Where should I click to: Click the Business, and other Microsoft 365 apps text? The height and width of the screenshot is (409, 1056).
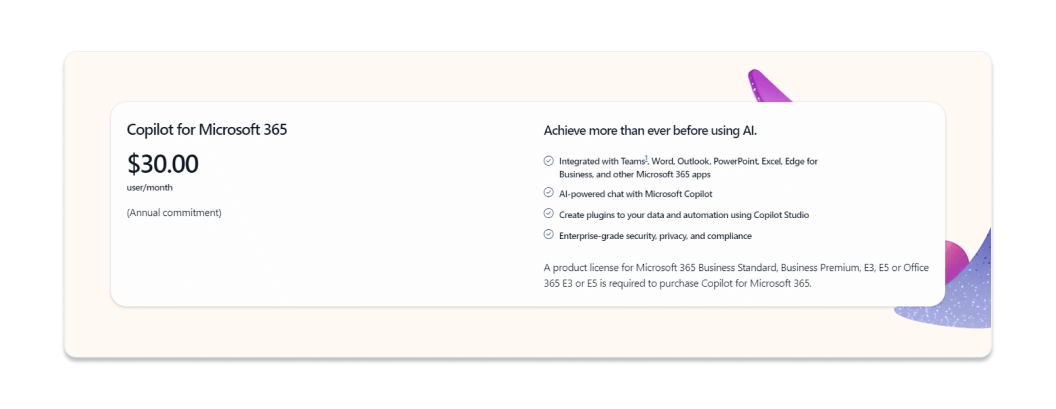point(635,174)
